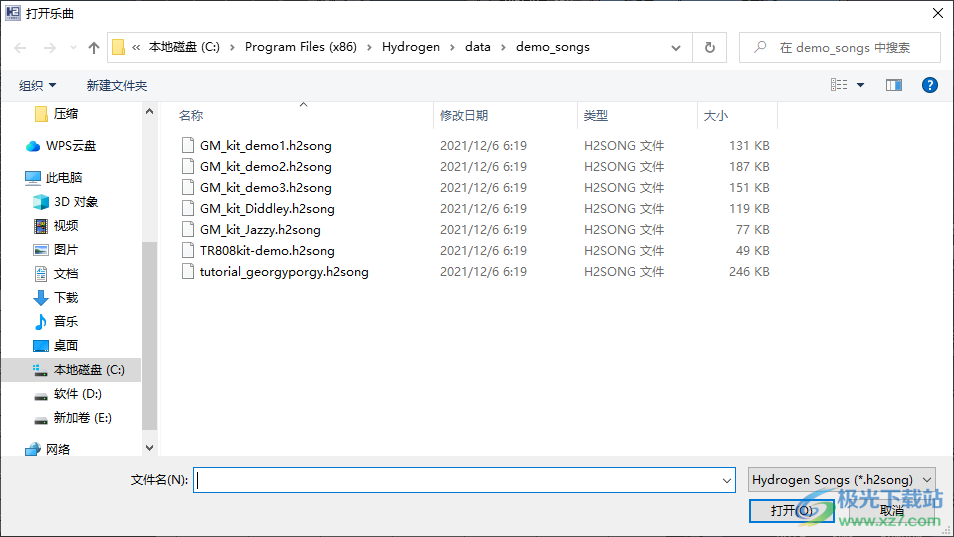Create a new folder with 新建文件夹
Image resolution: width=954 pixels, height=537 pixels.
[x=117, y=85]
